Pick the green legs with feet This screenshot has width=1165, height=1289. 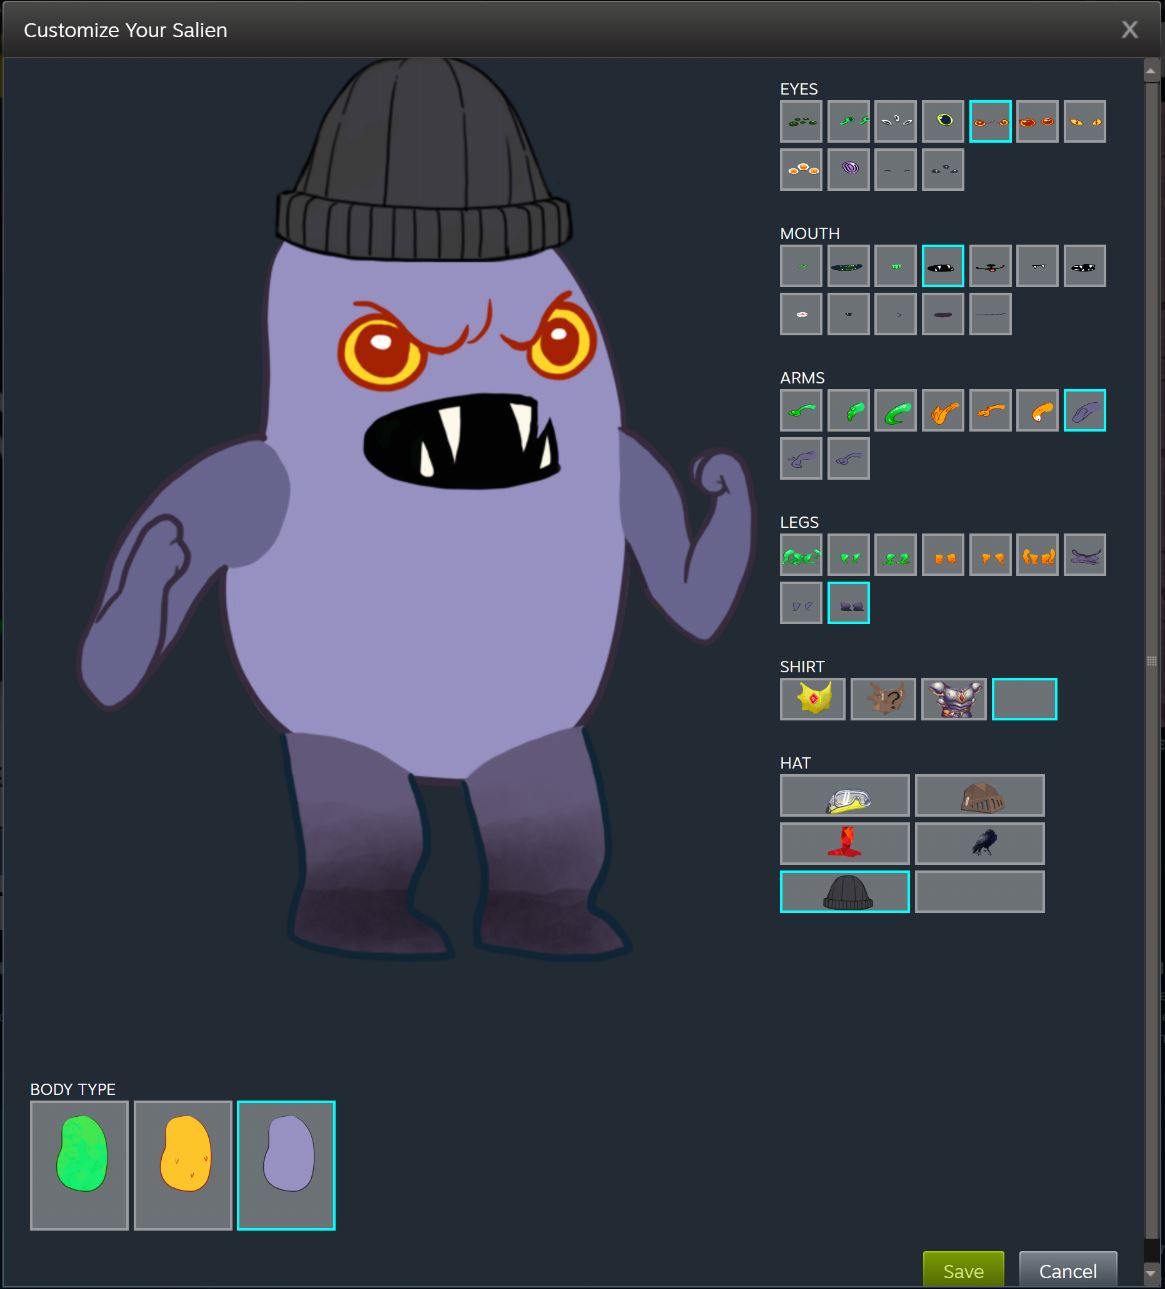895,555
